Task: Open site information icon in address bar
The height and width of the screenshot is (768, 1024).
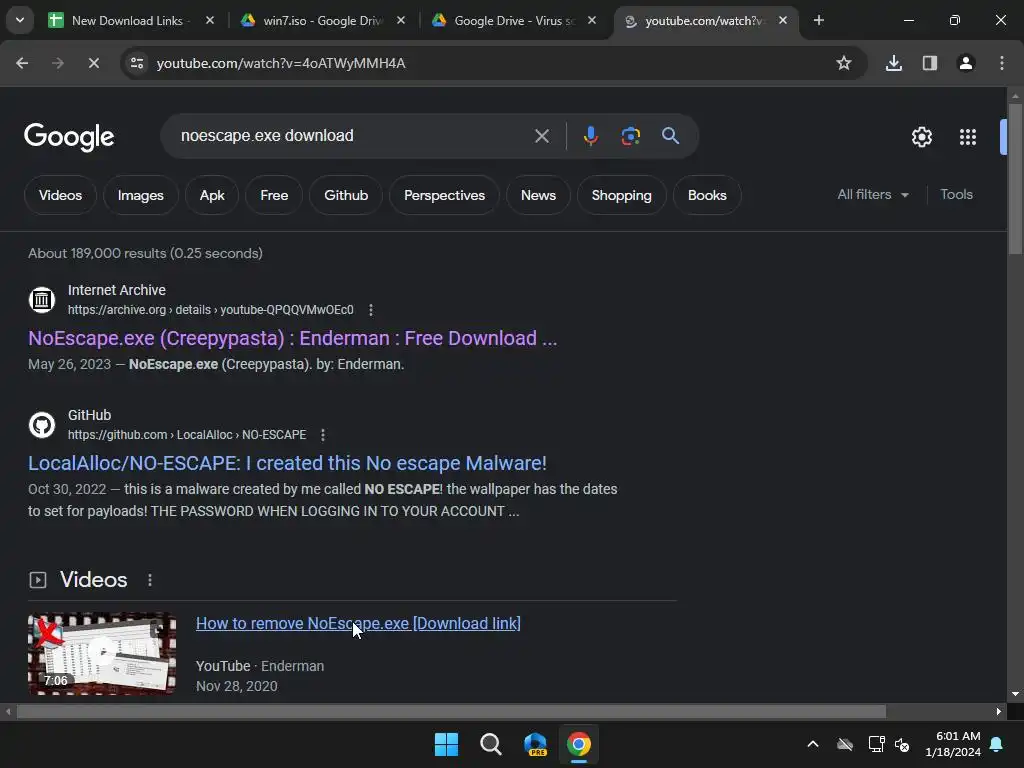Action: 137,63
